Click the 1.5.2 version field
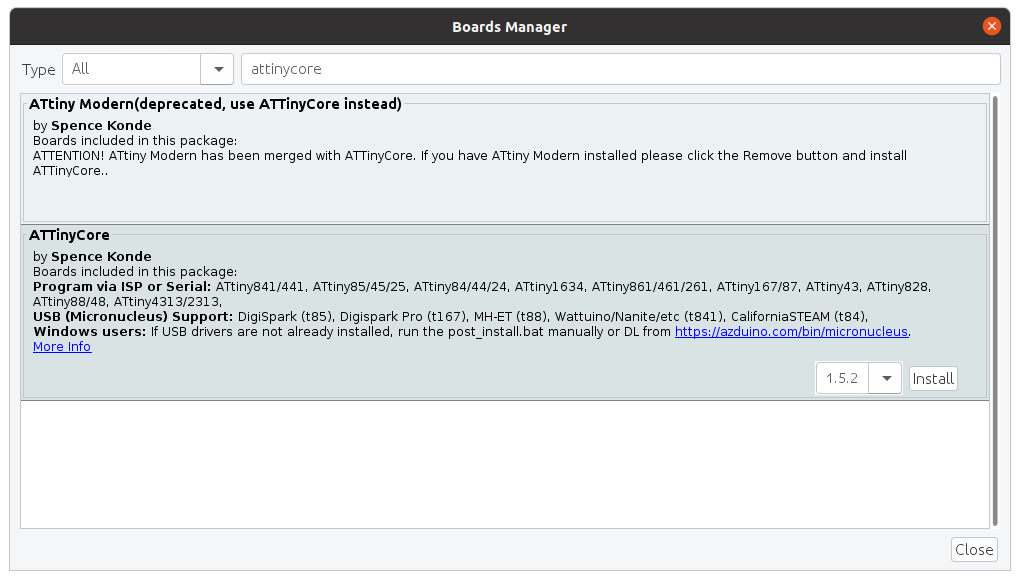 (842, 378)
